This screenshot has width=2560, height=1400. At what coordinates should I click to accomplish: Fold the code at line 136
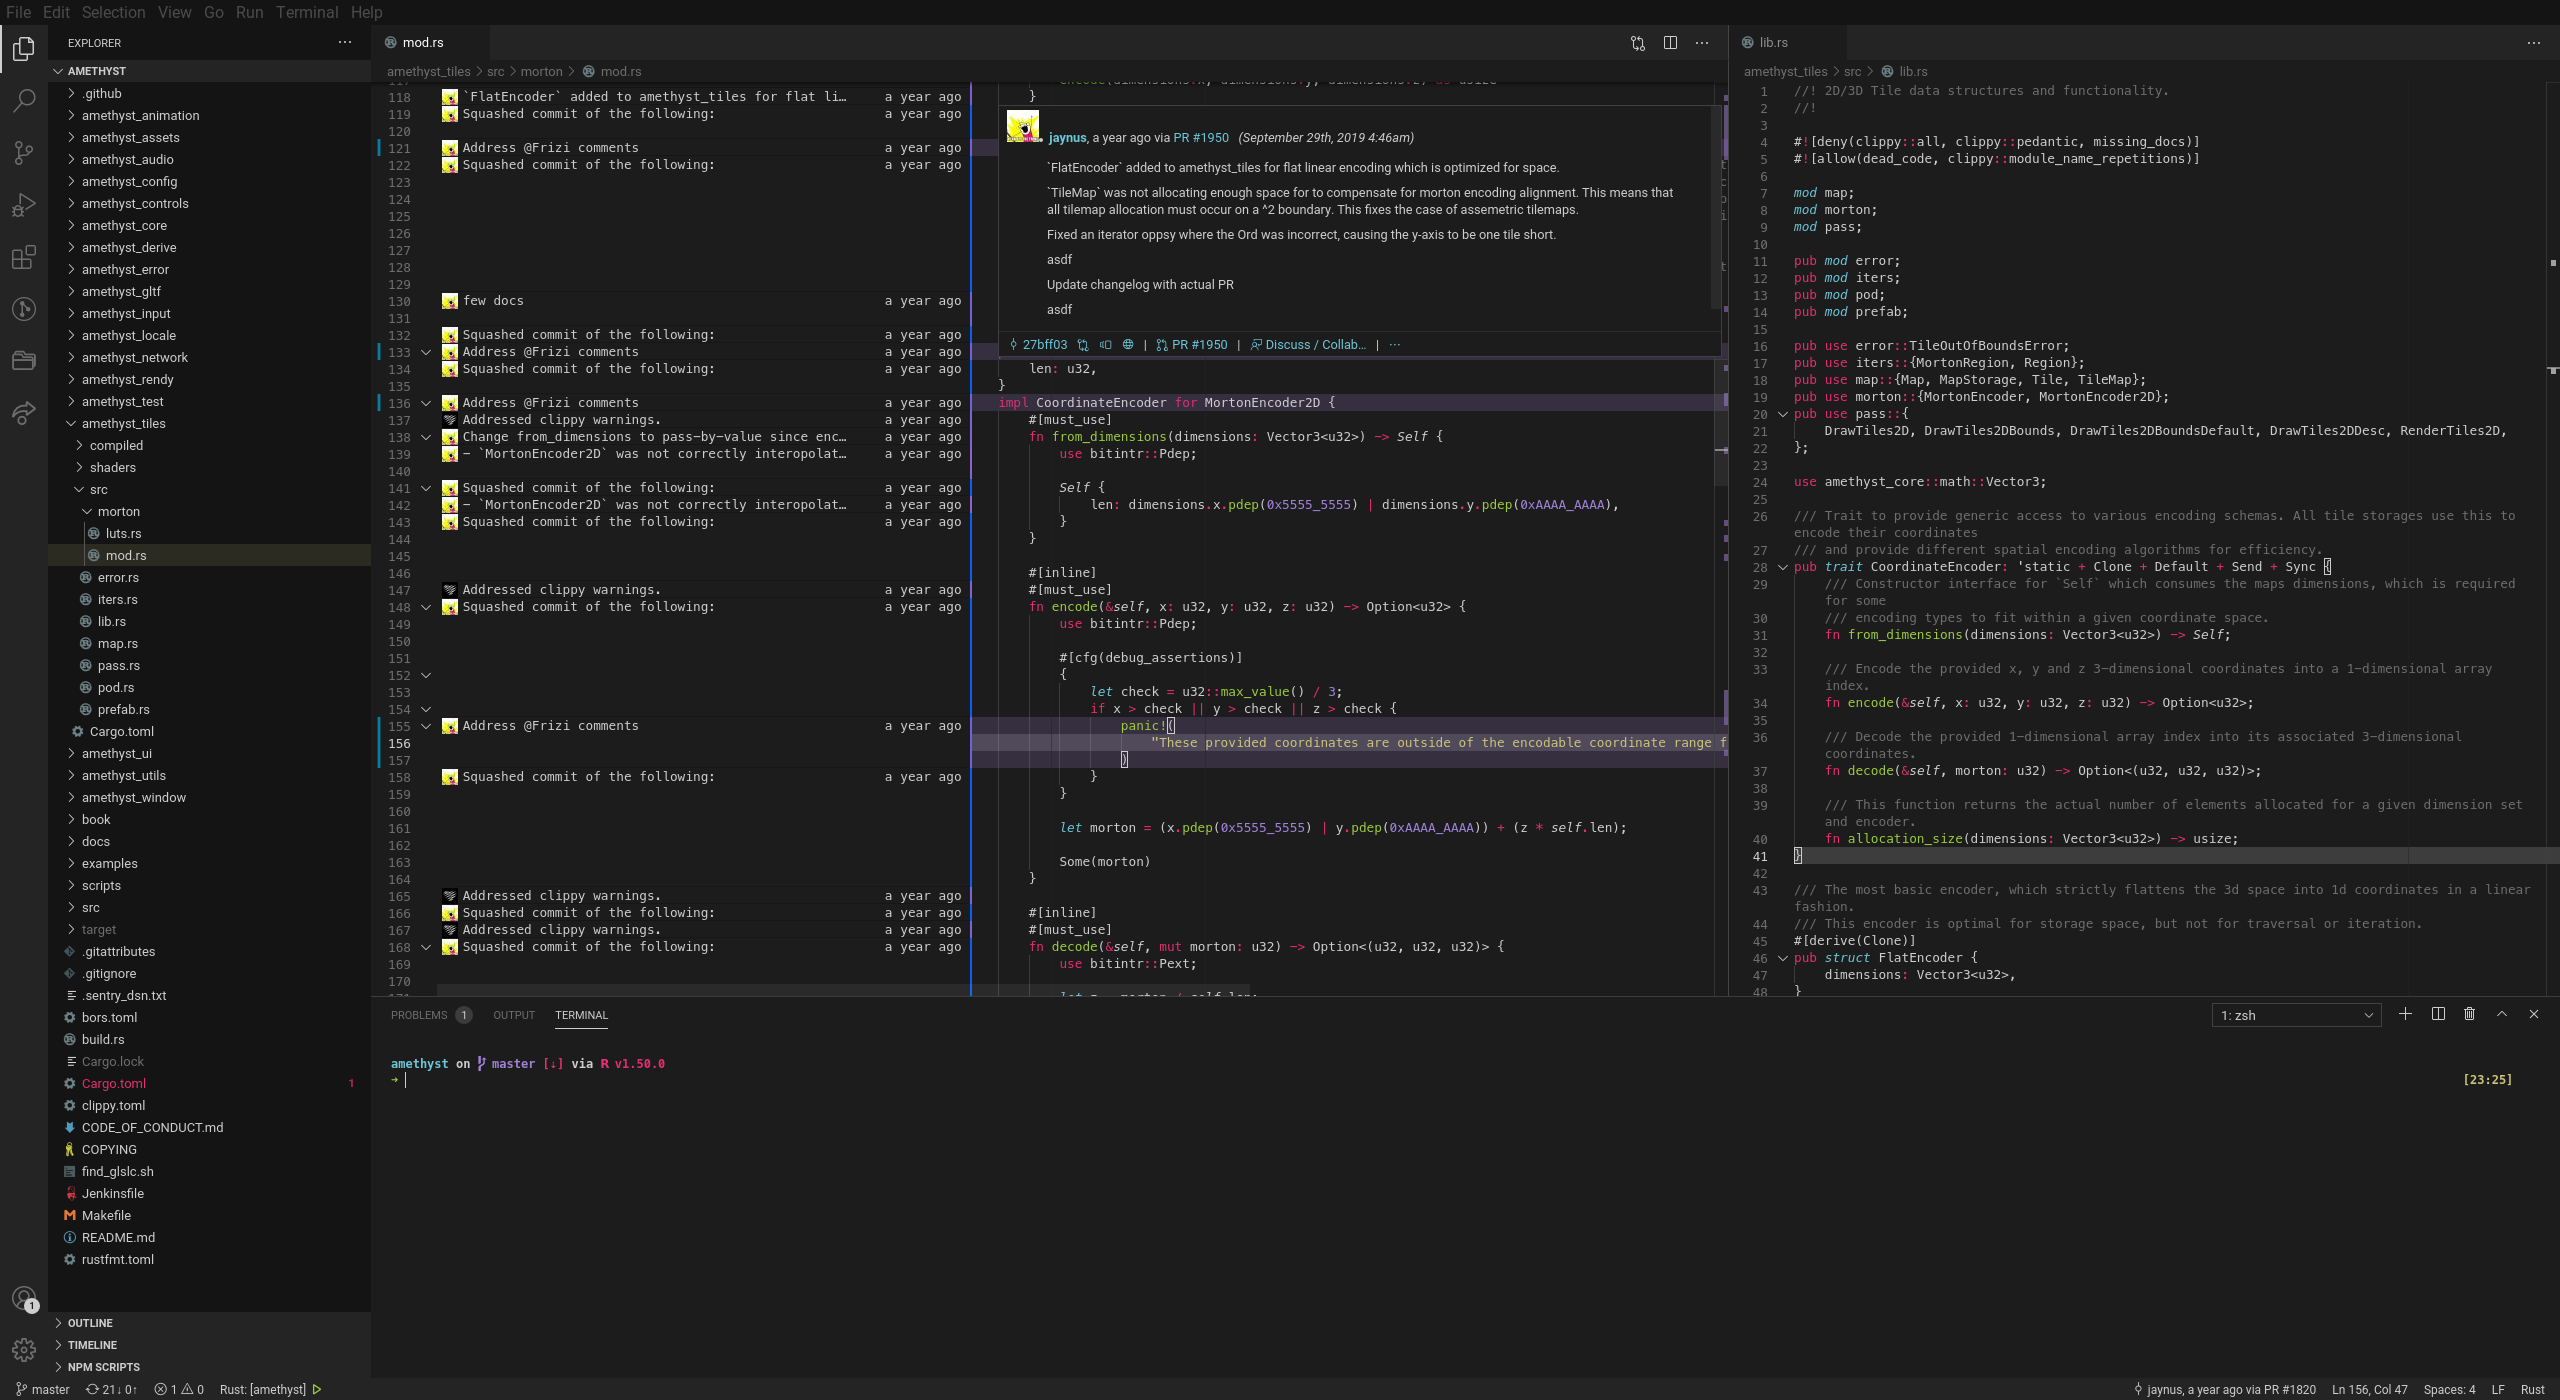pyautogui.click(x=426, y=403)
